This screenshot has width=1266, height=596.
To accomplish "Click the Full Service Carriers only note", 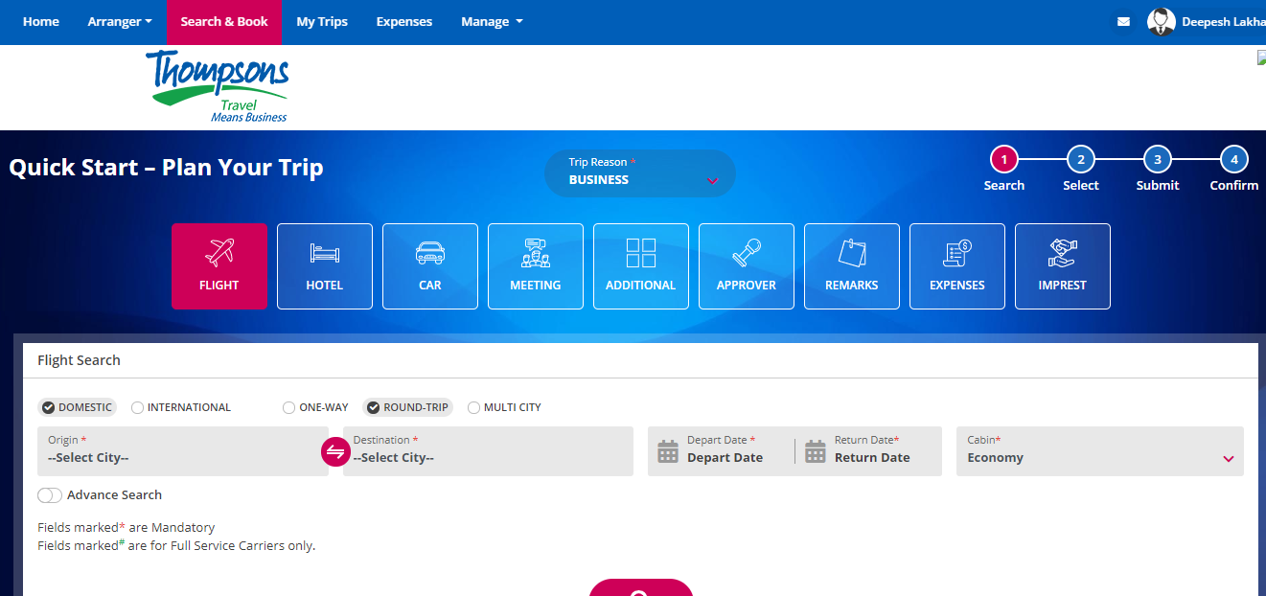I will point(176,545).
